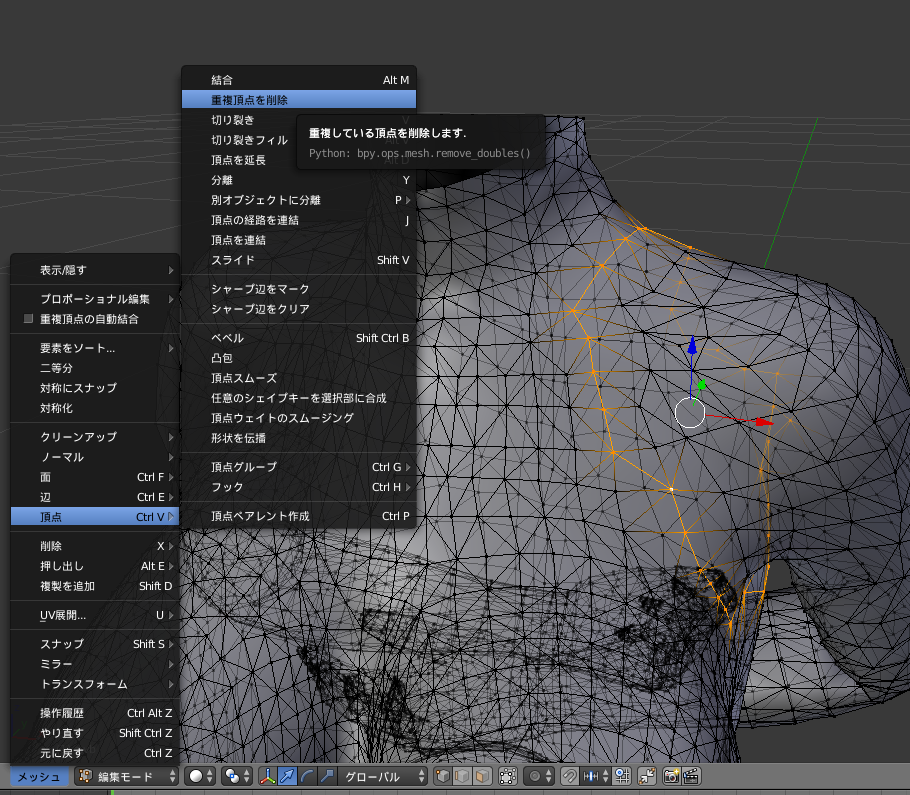Image resolution: width=910 pixels, height=795 pixels.
Task: Click the snap grid icon beside snap element
Action: click(622, 776)
